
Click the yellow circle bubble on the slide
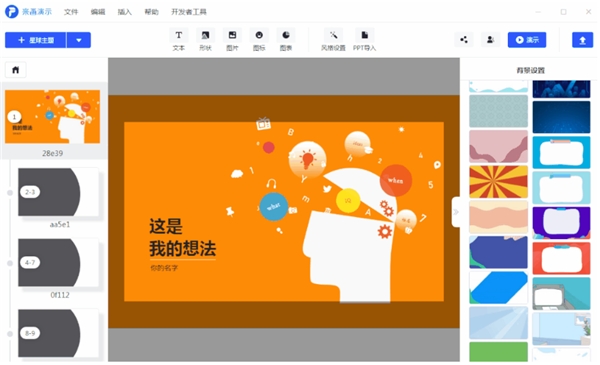(348, 200)
